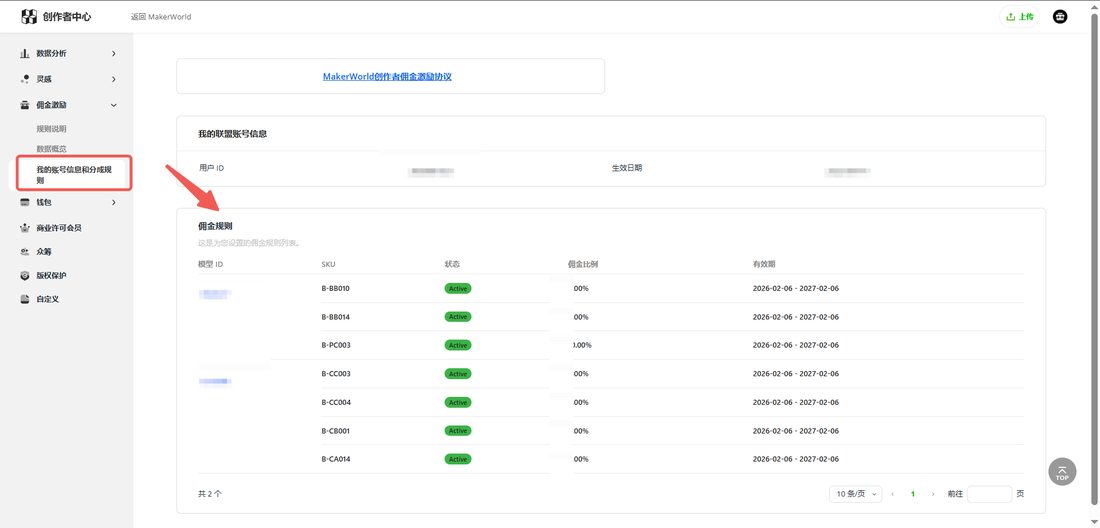Expand the 灵感 chevron
This screenshot has width=1100, height=528.
tap(114, 79)
